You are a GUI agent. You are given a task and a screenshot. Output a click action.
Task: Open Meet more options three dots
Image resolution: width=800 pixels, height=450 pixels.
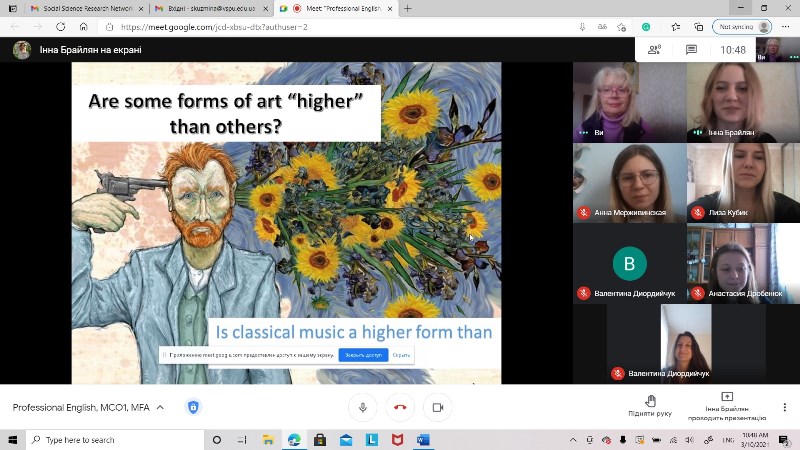785,407
